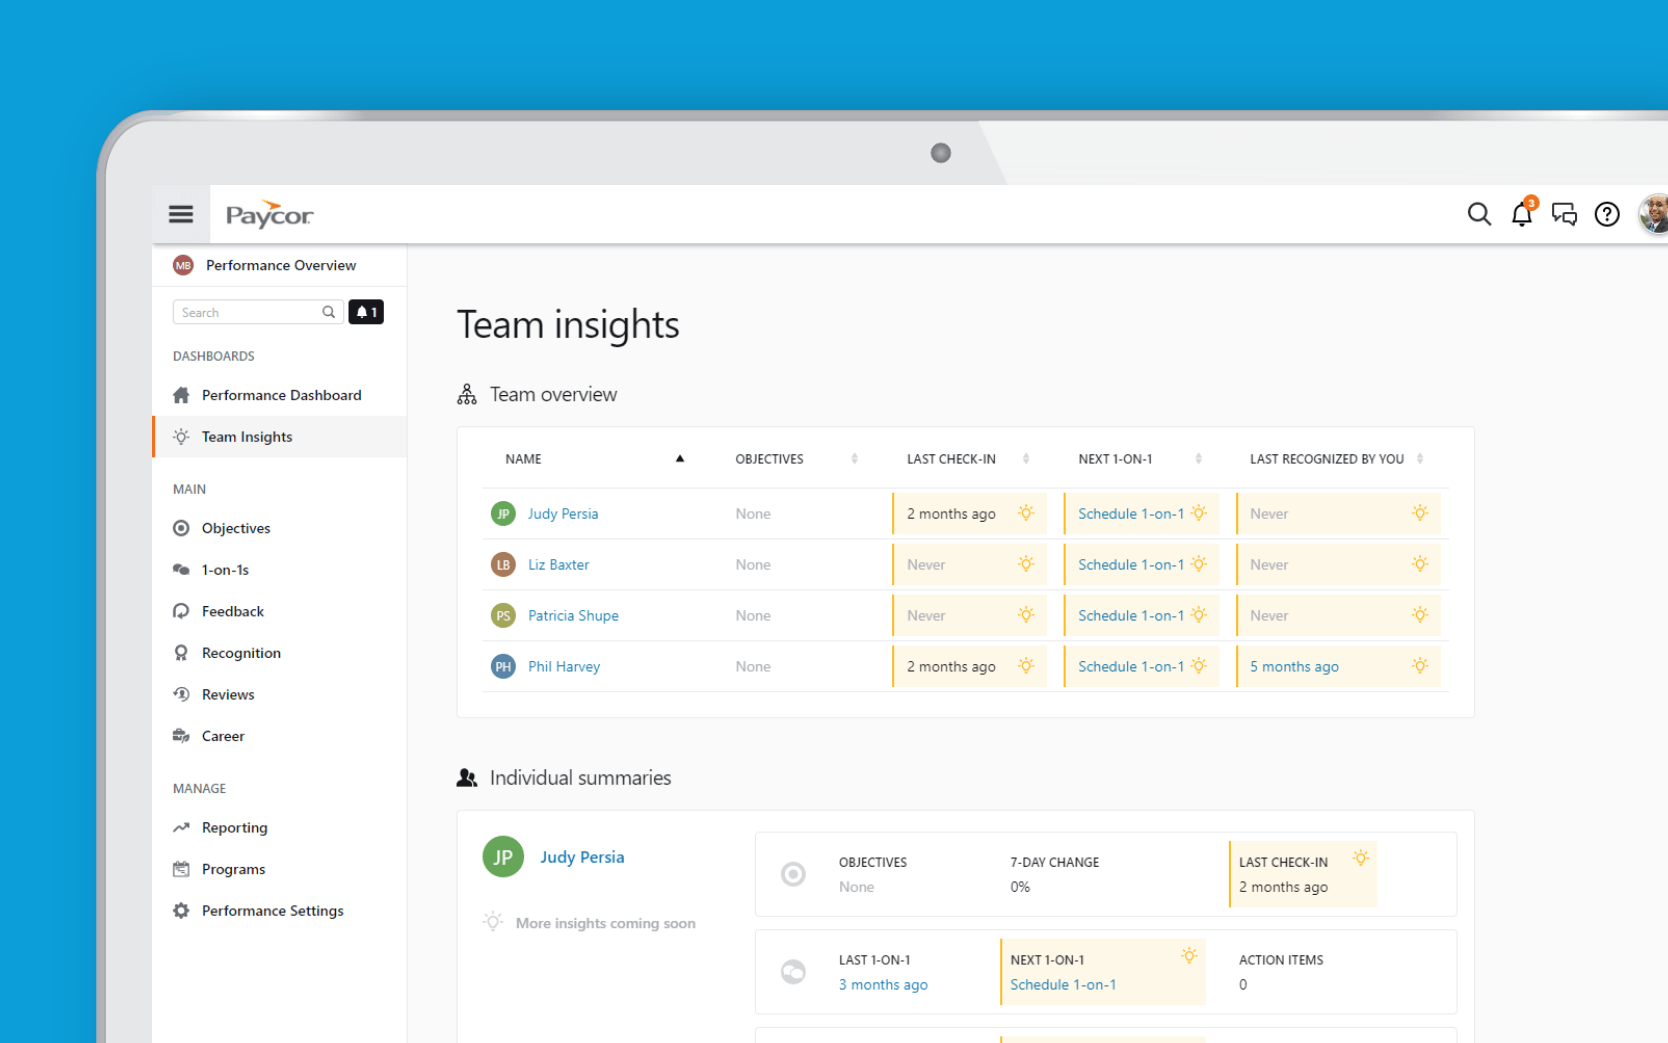Sort table by Objectives column

click(854, 459)
